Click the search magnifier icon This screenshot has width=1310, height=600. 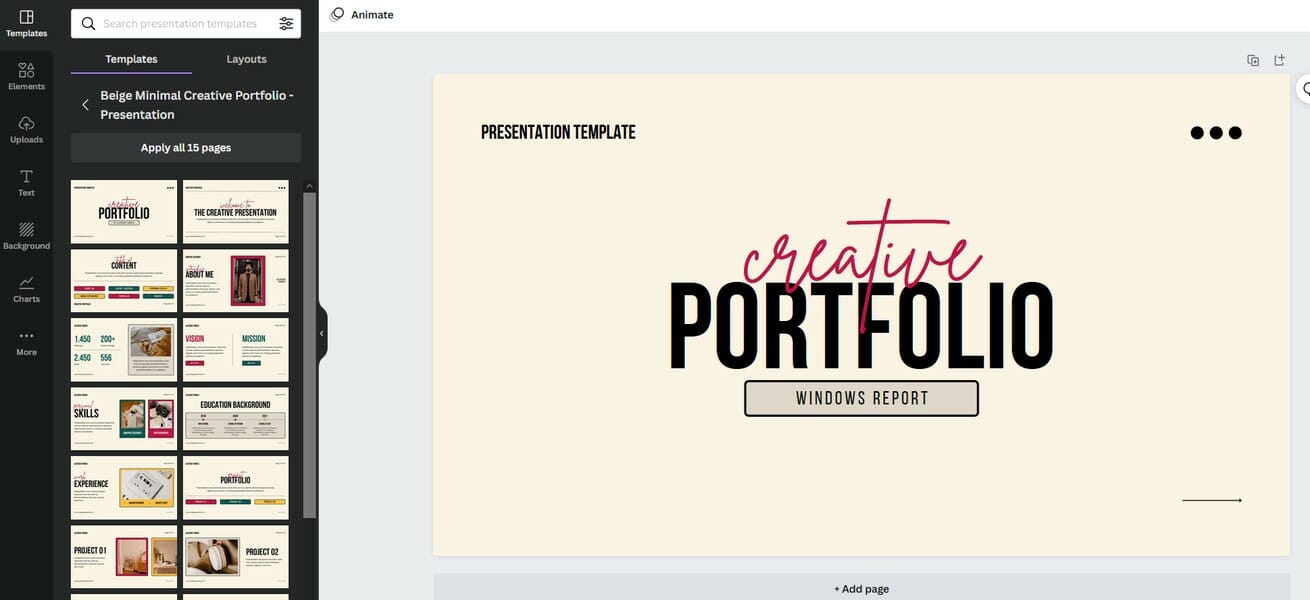point(88,24)
